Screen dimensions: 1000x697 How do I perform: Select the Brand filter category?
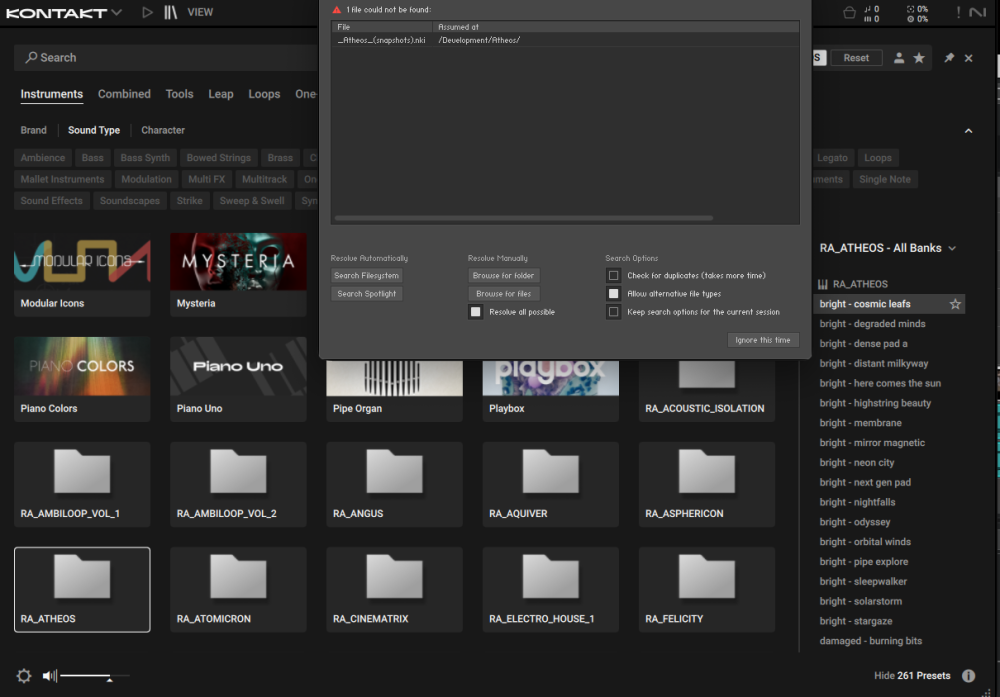click(33, 130)
